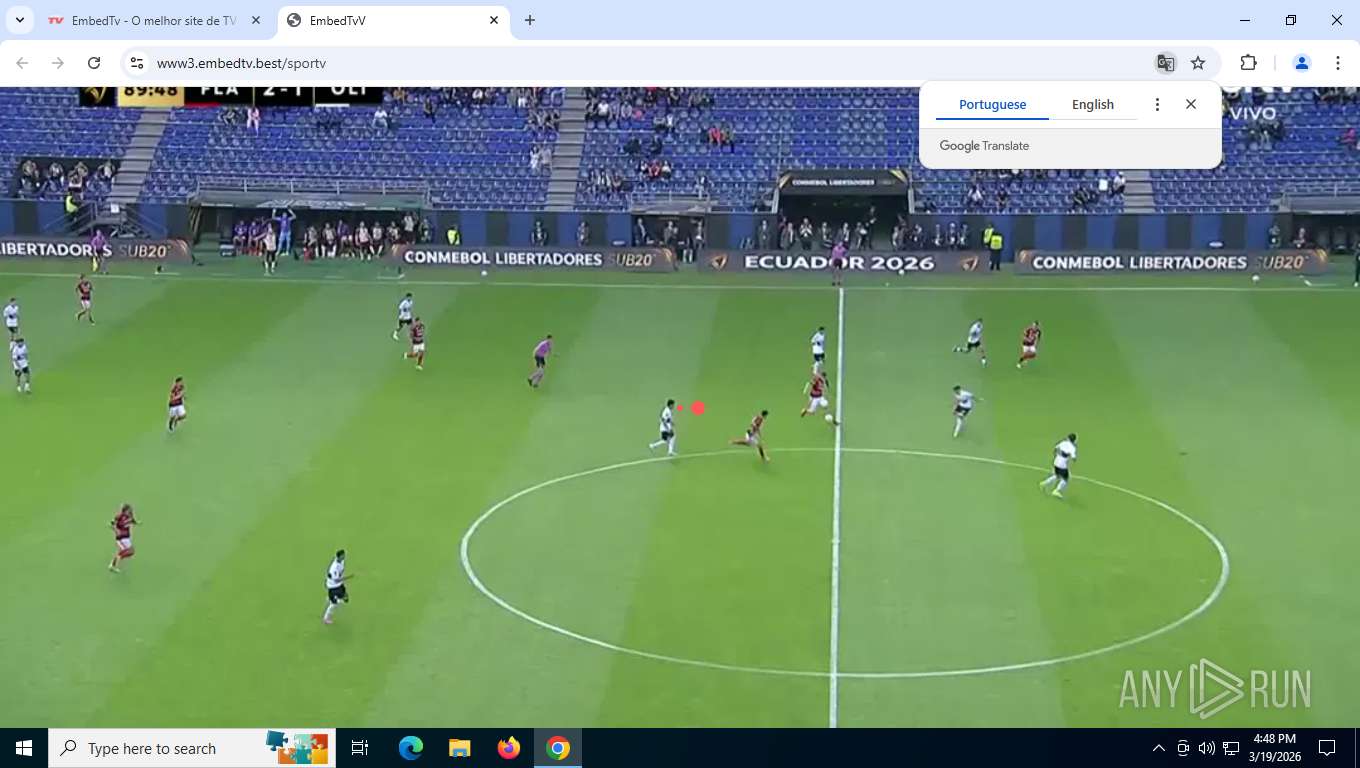Bookmark this page with the star icon
1360x768 pixels.
coord(1198,63)
